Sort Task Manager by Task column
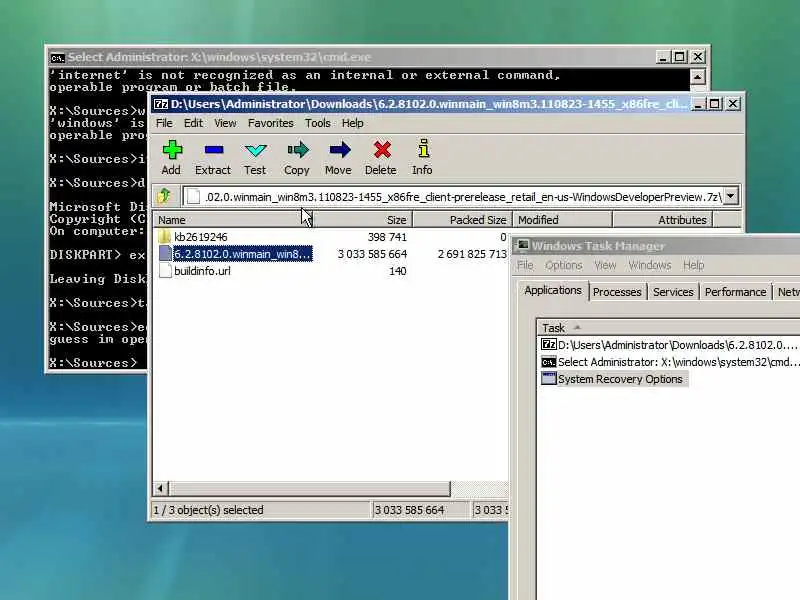This screenshot has height=600, width=800. pos(668,328)
